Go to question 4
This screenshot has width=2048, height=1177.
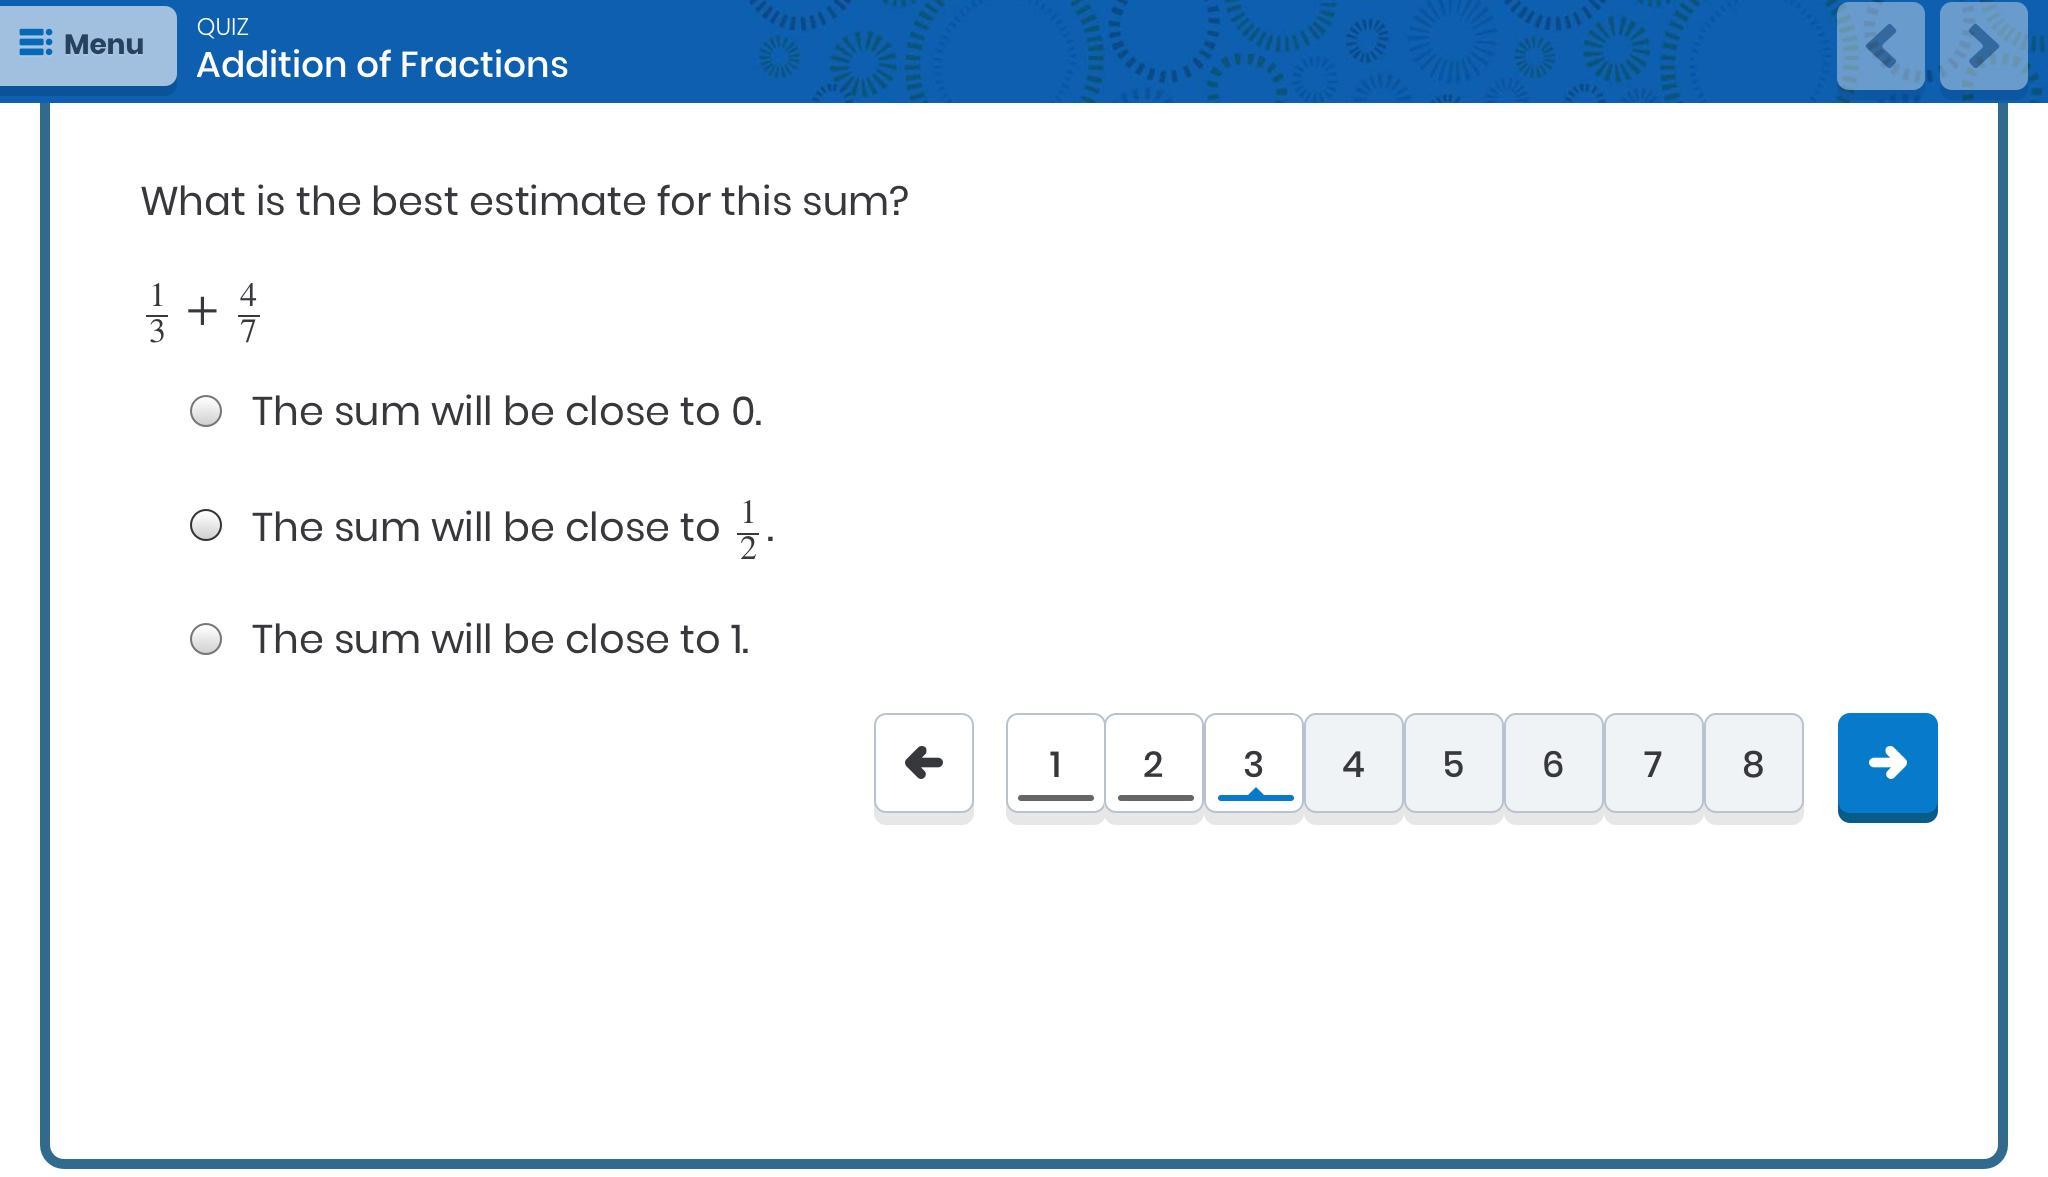(1354, 764)
